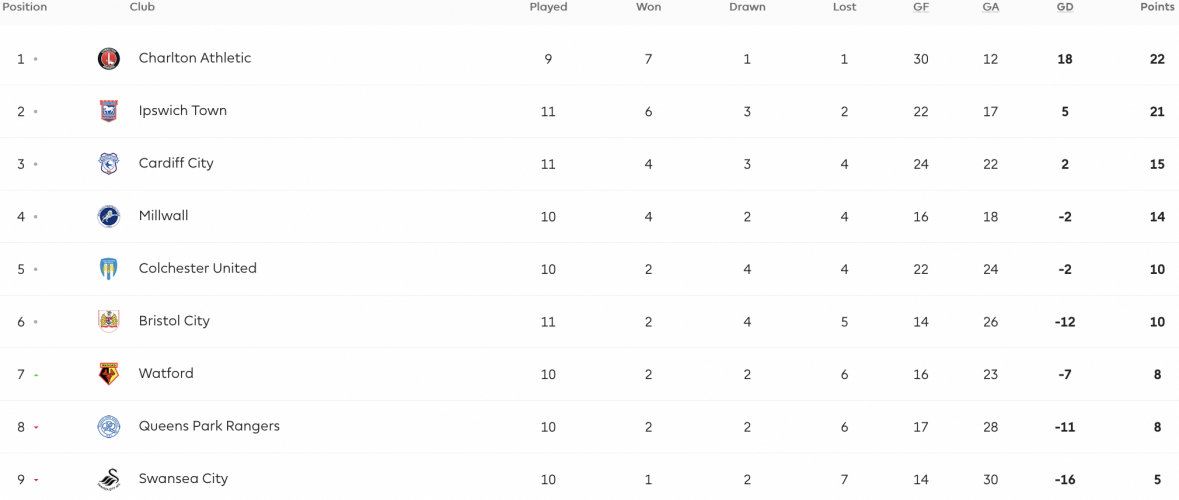Expand Swansea City row via red indicator

36,480
